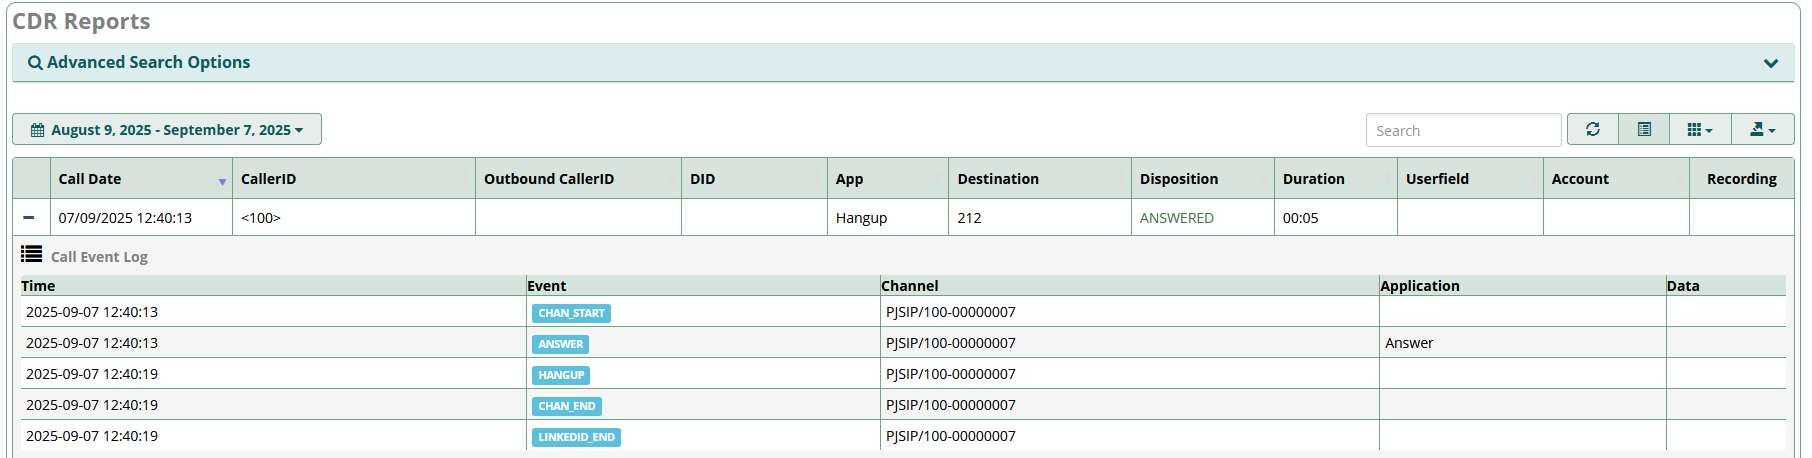Screen dimensions: 1812x458
Task: Open the export data dropdown
Action: point(1762,129)
